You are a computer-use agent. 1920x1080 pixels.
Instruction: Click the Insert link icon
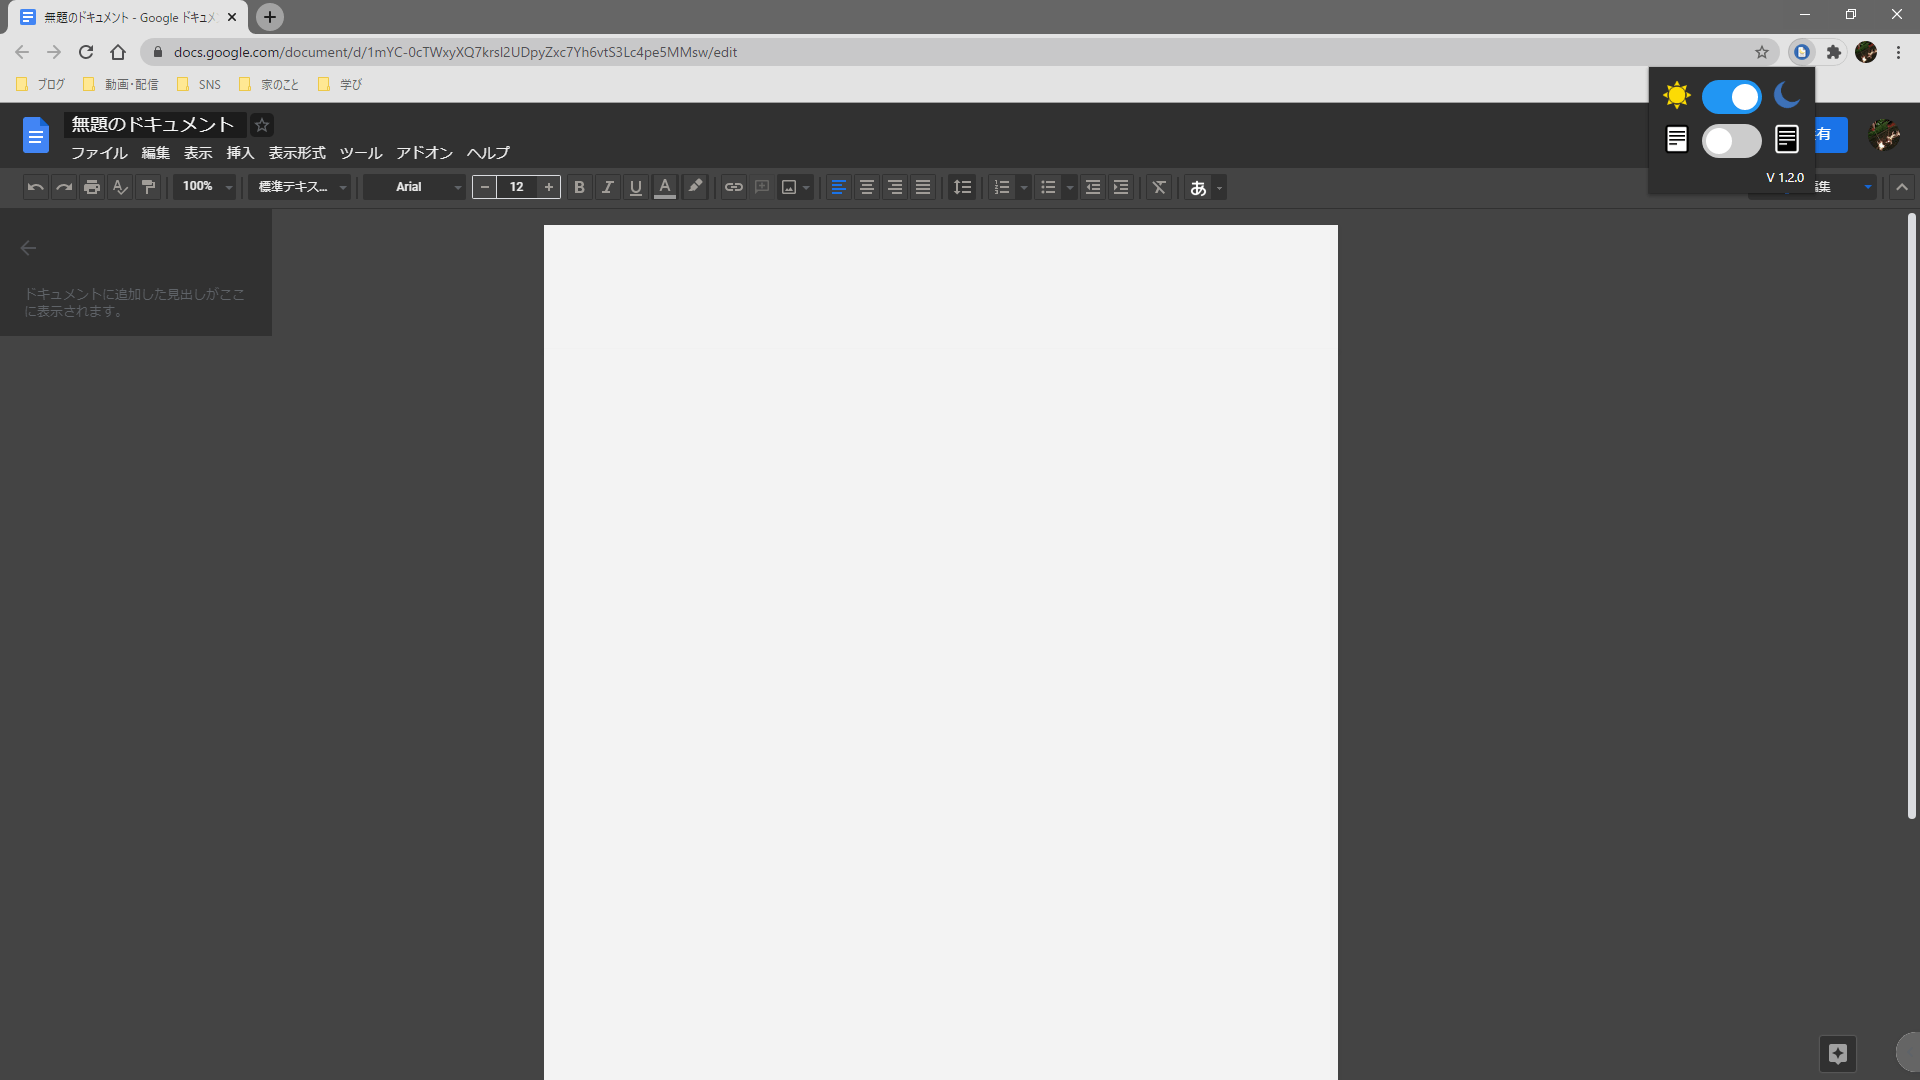pyautogui.click(x=733, y=186)
